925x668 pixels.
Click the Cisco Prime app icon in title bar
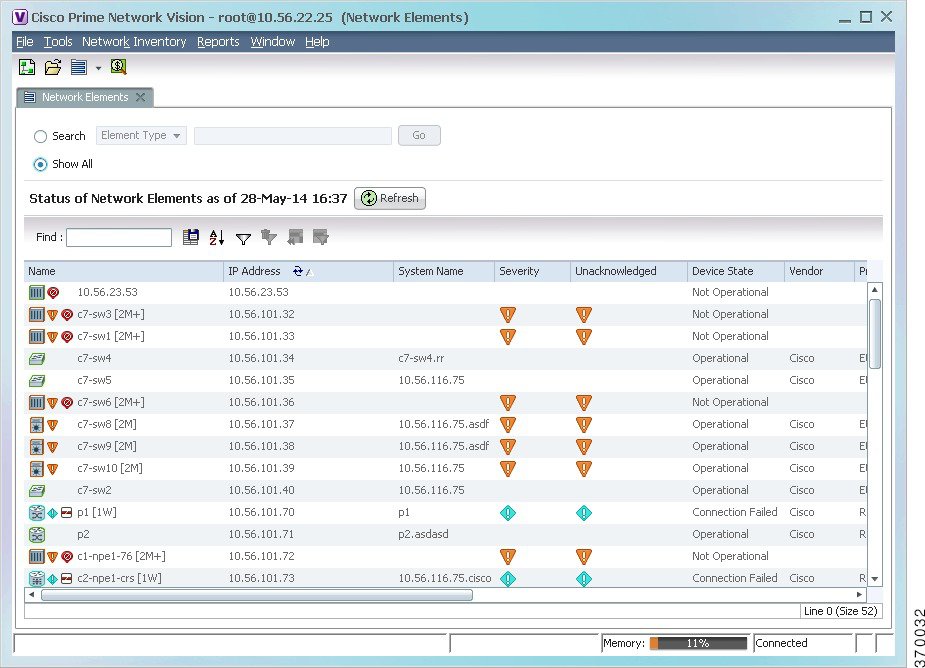pyautogui.click(x=20, y=17)
